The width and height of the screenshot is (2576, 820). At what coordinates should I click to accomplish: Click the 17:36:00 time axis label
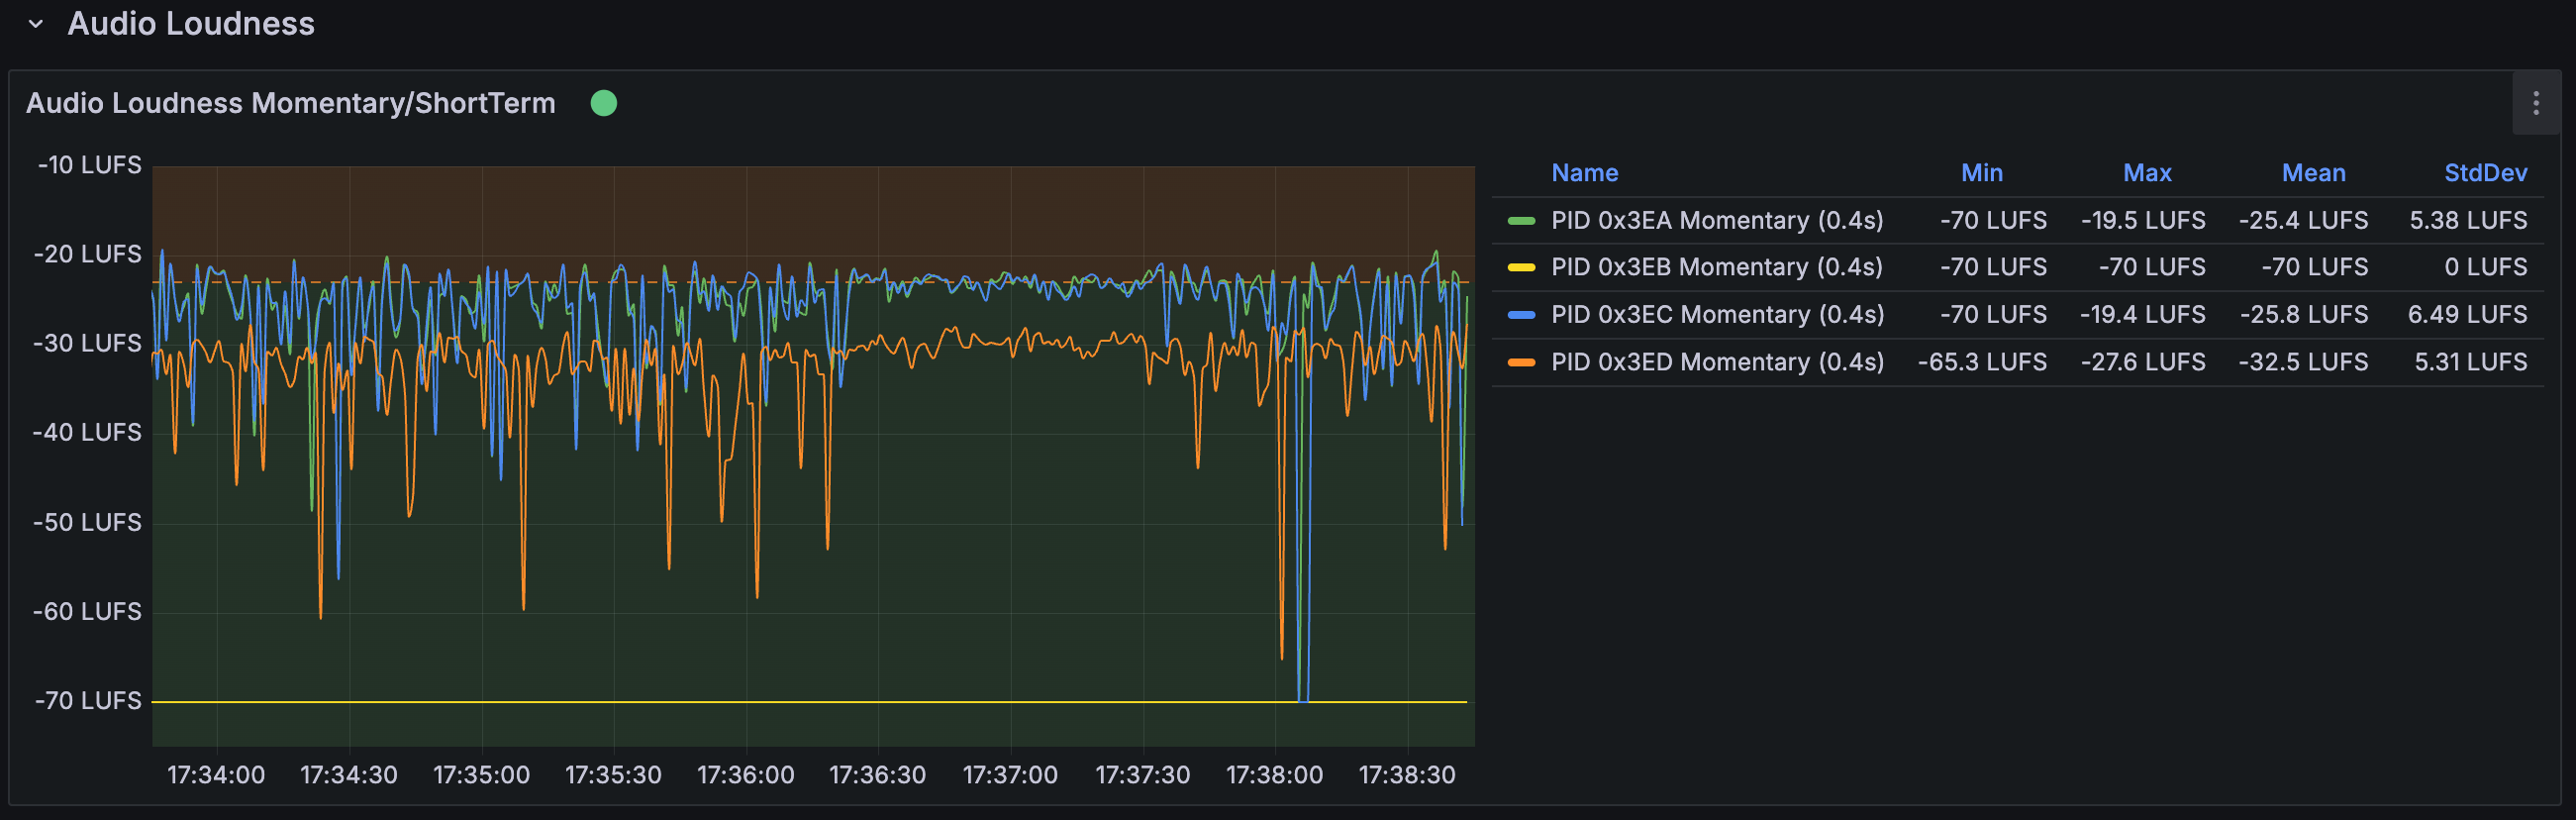tap(745, 775)
